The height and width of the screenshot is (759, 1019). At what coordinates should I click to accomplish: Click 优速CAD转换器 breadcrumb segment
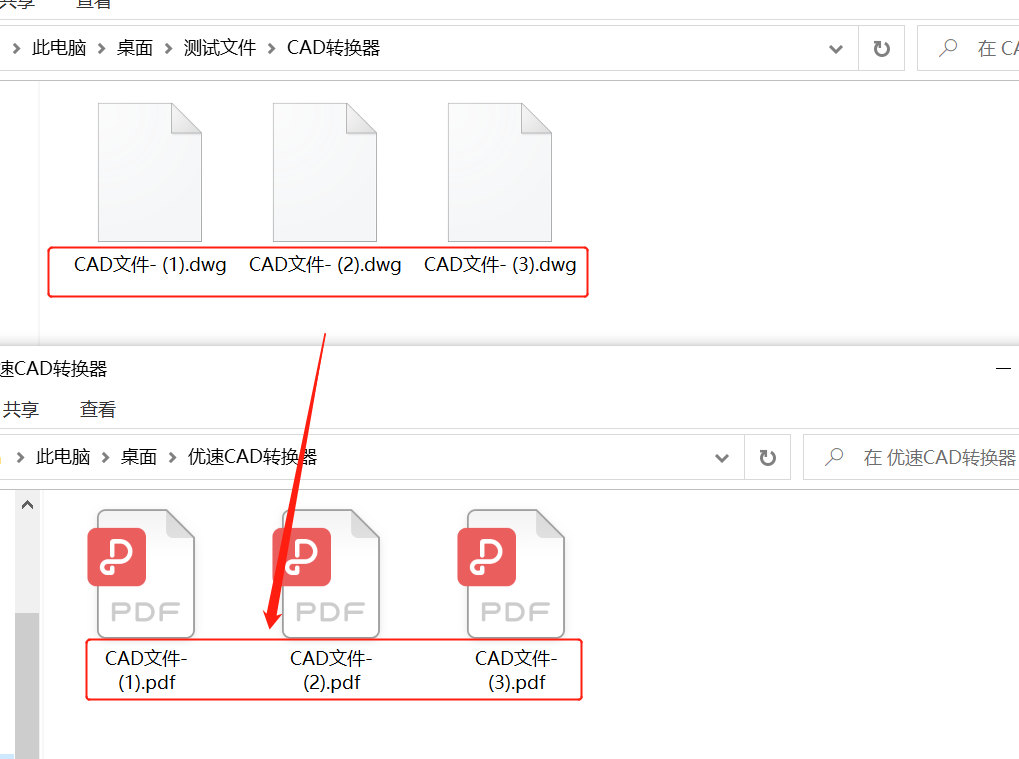pos(252,457)
